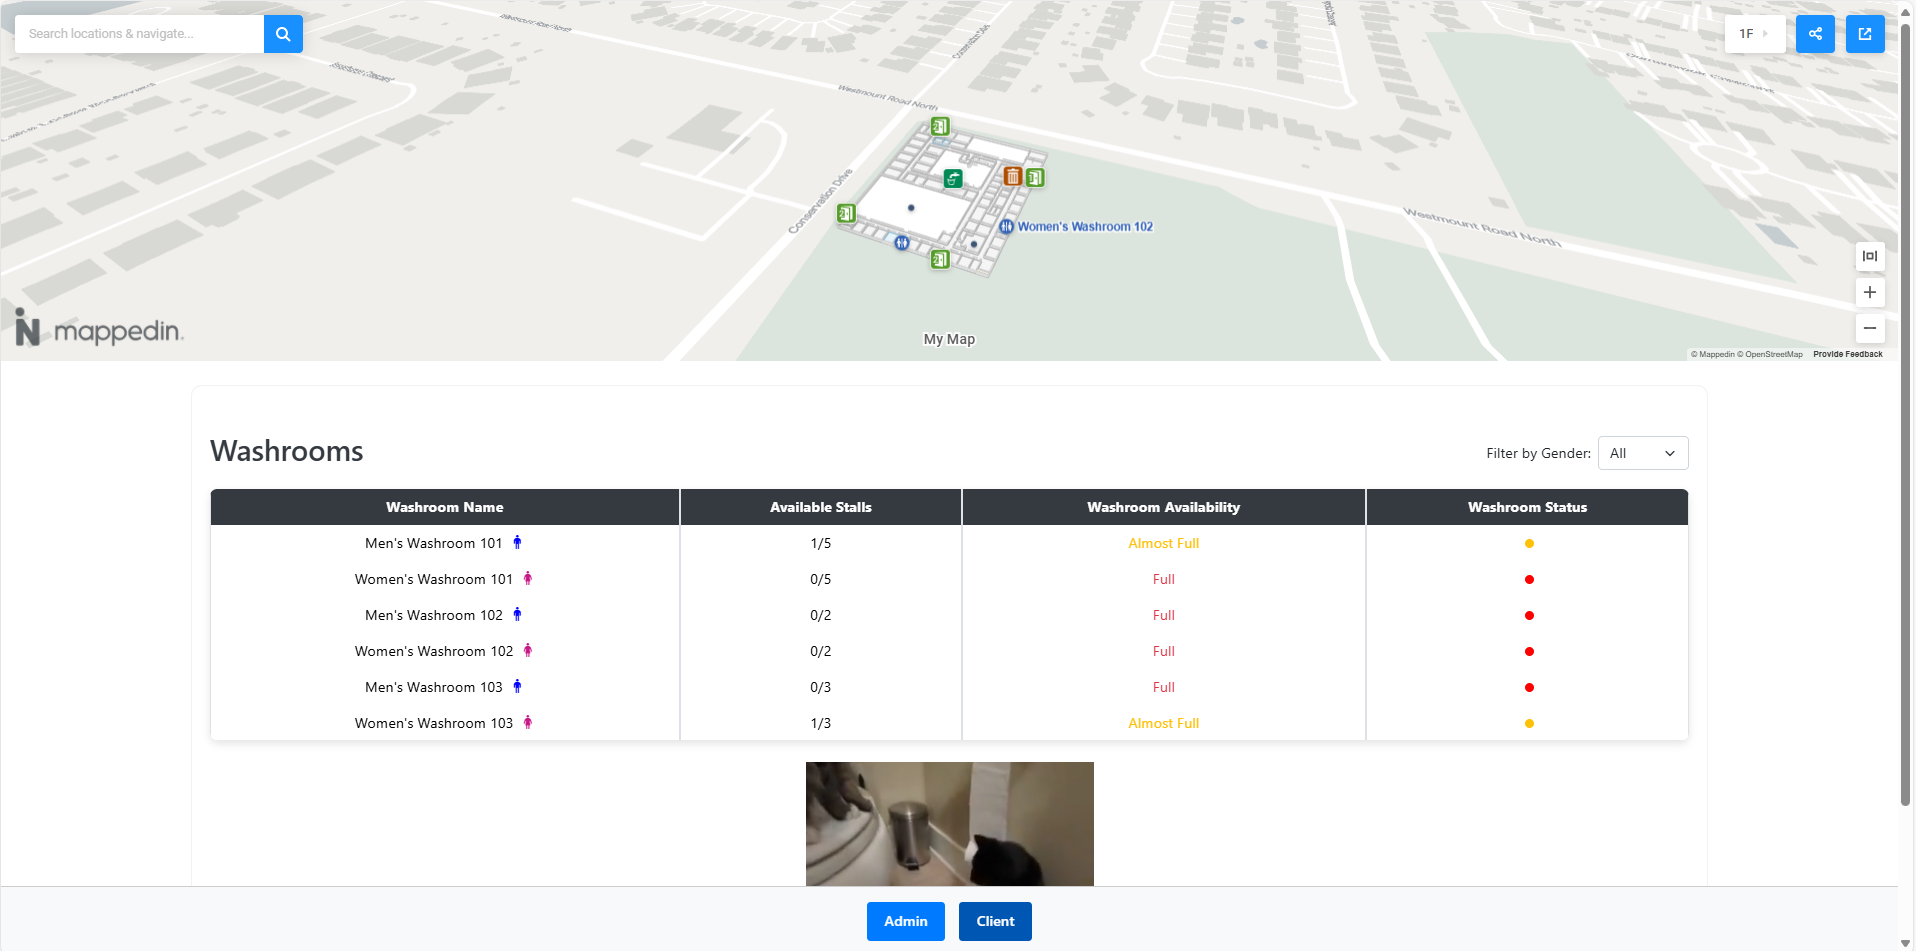Open map in new window icon
Viewport: 1916px width, 951px height.
1865,34
